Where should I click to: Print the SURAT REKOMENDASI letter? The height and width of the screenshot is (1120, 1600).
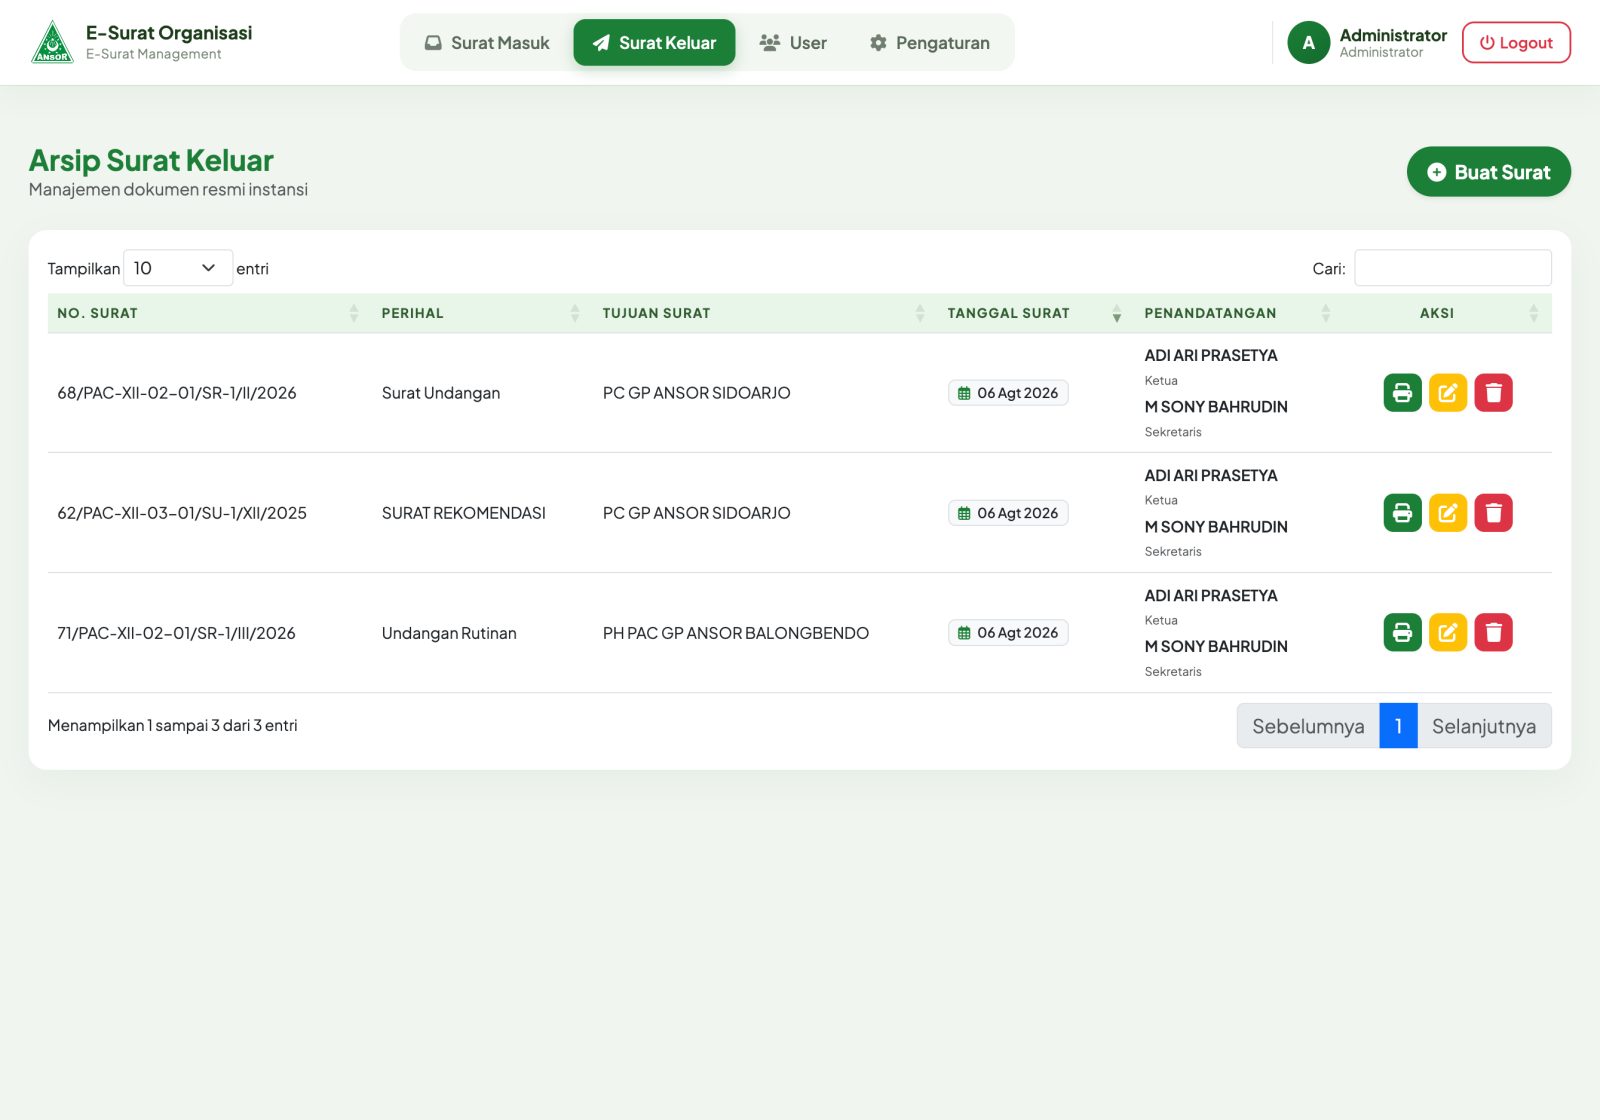coord(1402,513)
